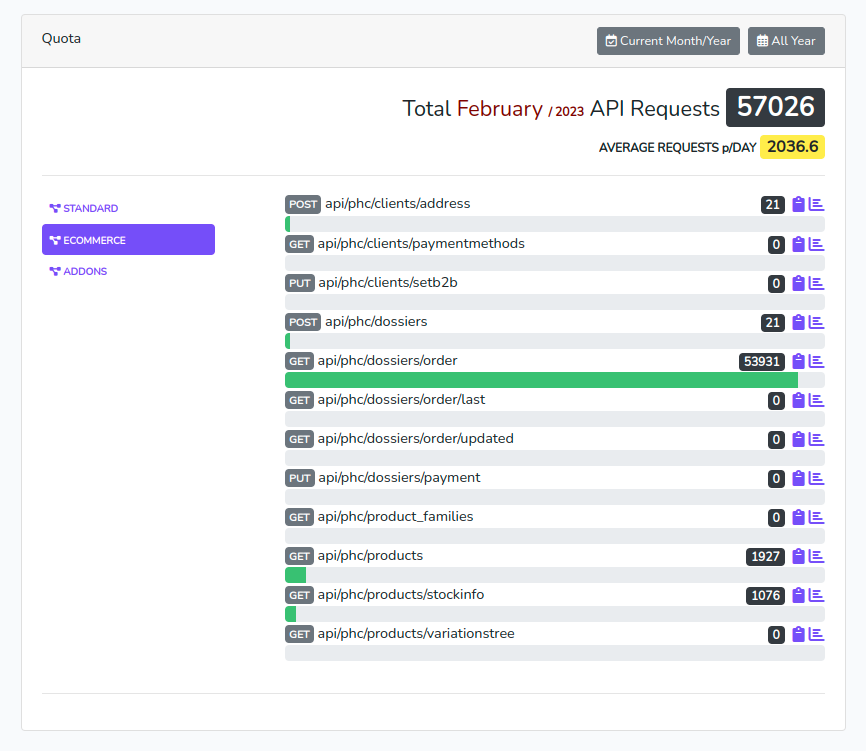Click clipboard icon for api/phc/clients/setb2b

point(798,283)
